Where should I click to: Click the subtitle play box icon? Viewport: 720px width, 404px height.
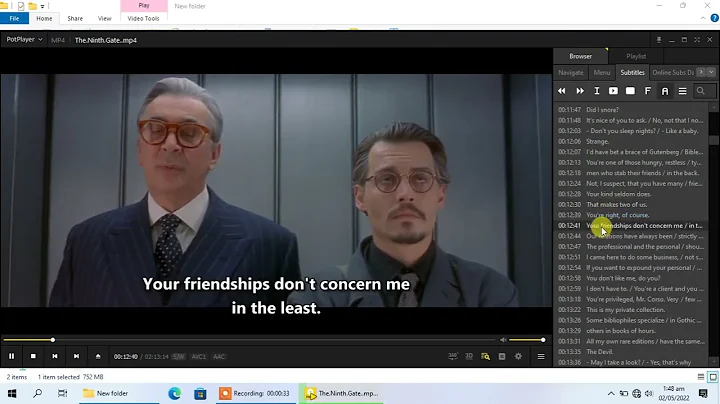point(613,91)
